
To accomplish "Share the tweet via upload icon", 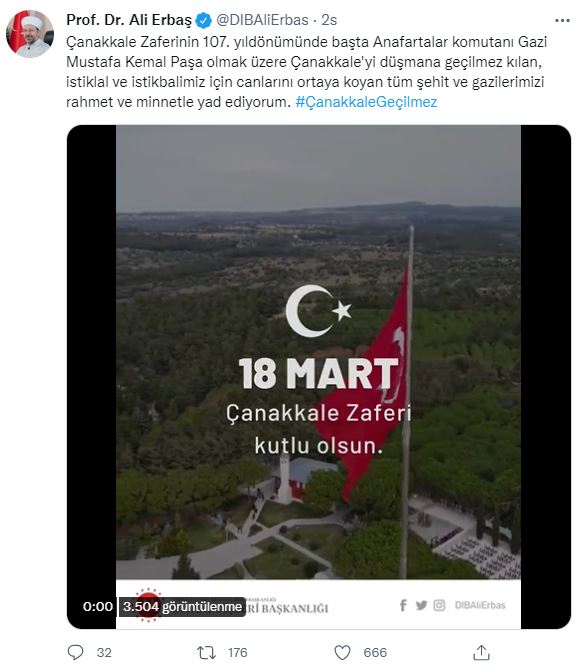I will (481, 652).
